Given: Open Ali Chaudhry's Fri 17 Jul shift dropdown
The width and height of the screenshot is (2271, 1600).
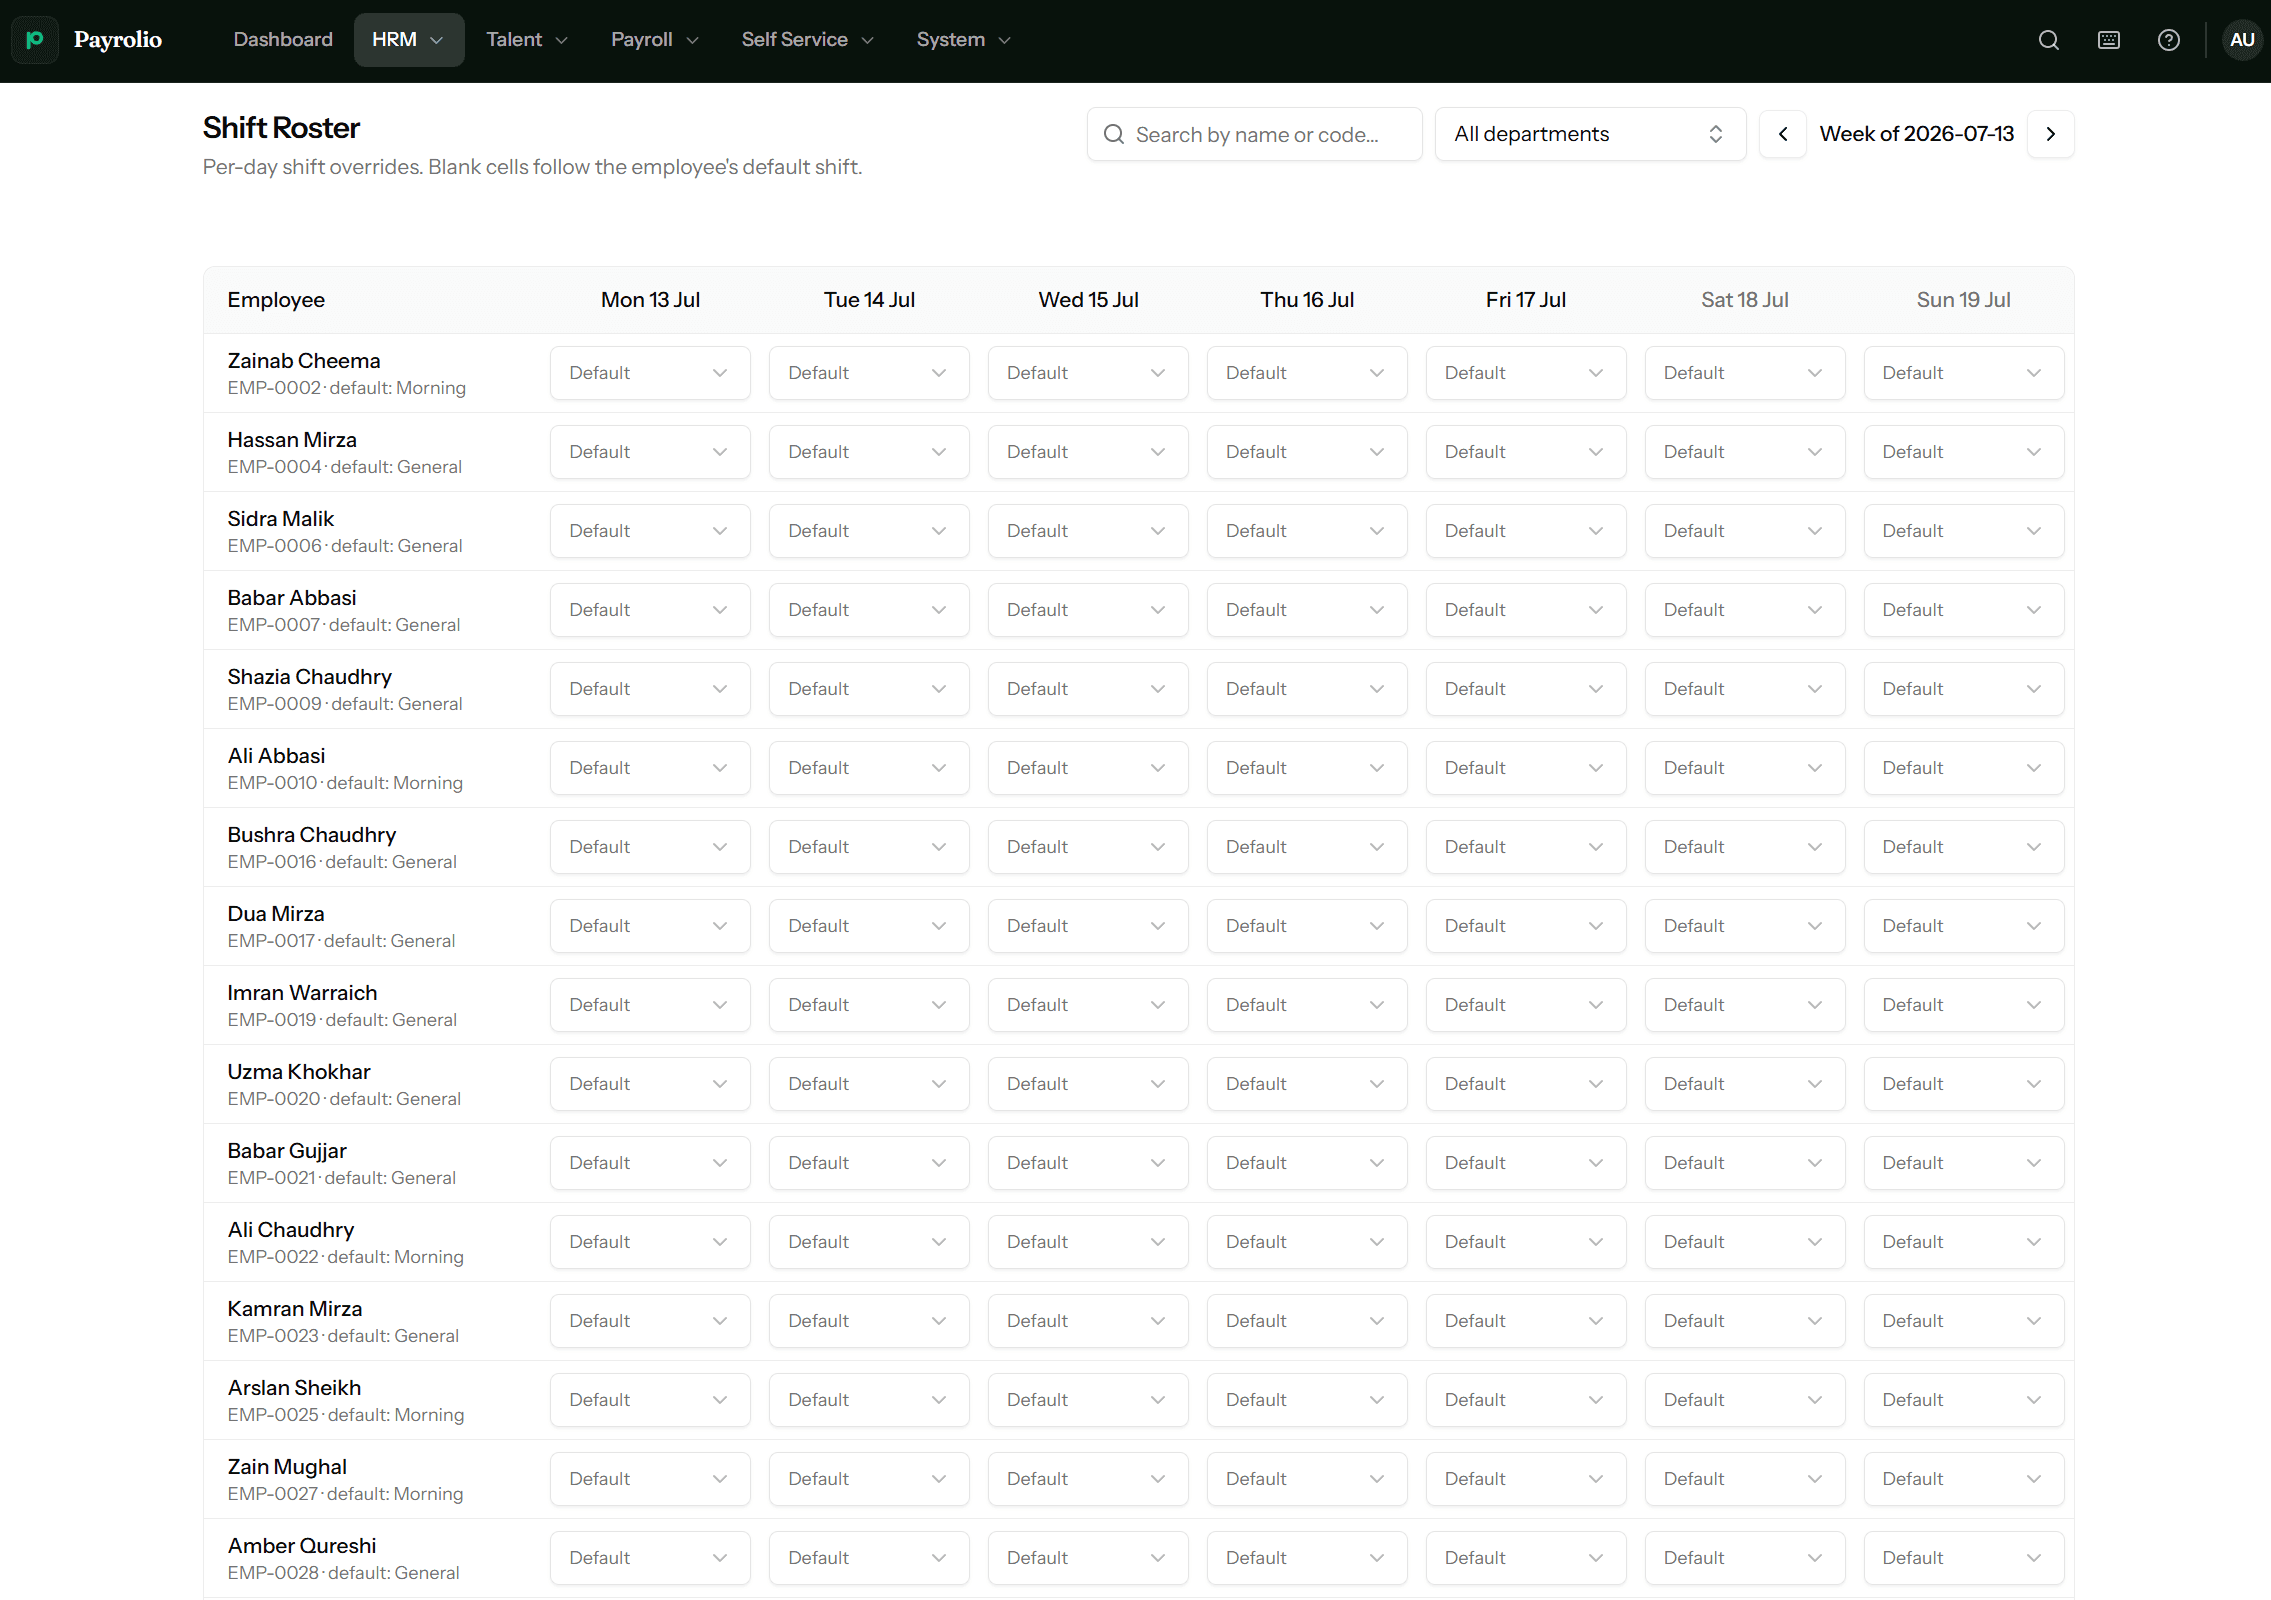Looking at the screenshot, I should [1526, 1242].
